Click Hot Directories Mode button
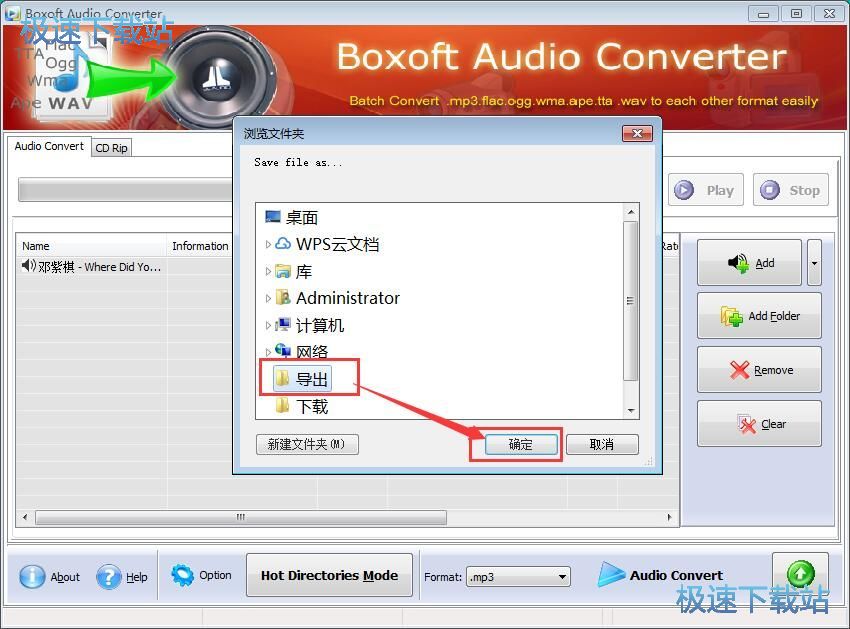 329,575
